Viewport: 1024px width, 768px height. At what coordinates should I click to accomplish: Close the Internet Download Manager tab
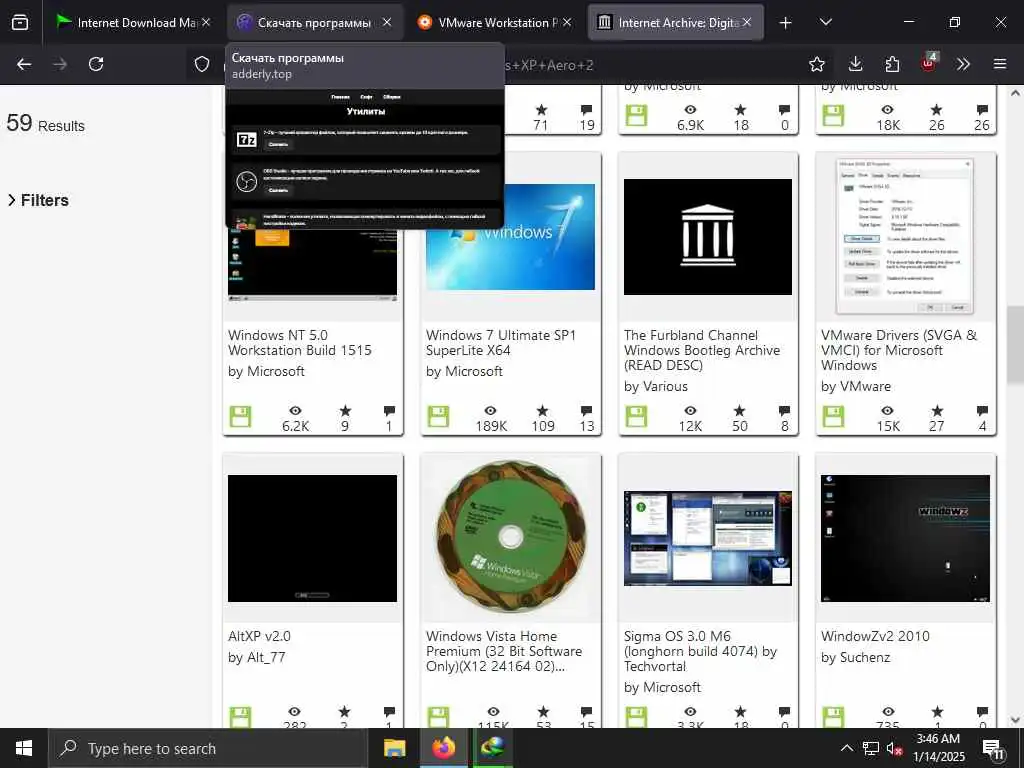point(206,22)
